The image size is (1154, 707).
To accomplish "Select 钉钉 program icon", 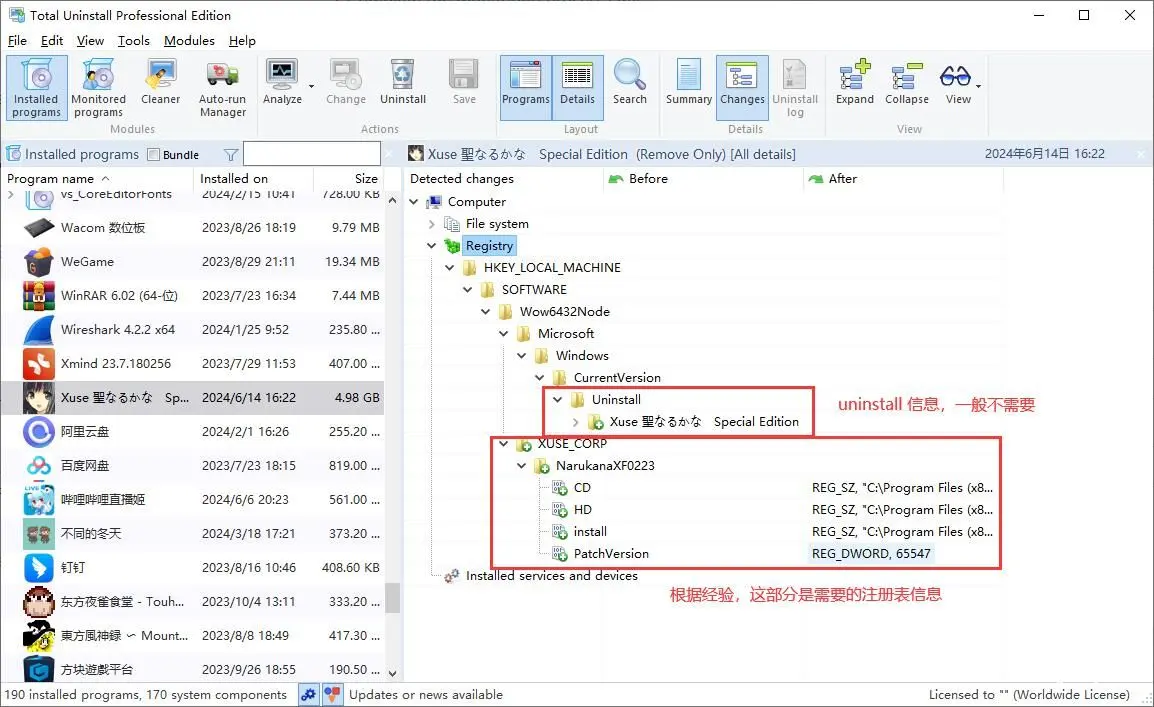I will pyautogui.click(x=38, y=567).
